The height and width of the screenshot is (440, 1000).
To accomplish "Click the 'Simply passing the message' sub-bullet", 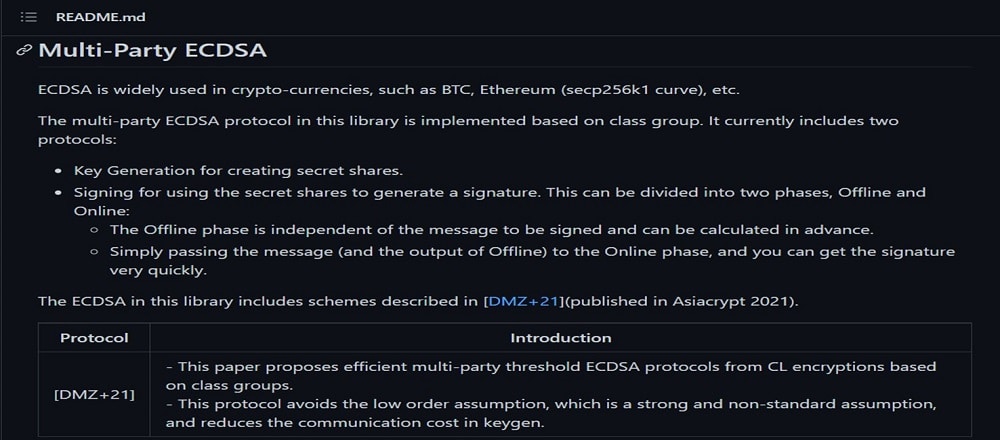I will pyautogui.click(x=532, y=261).
